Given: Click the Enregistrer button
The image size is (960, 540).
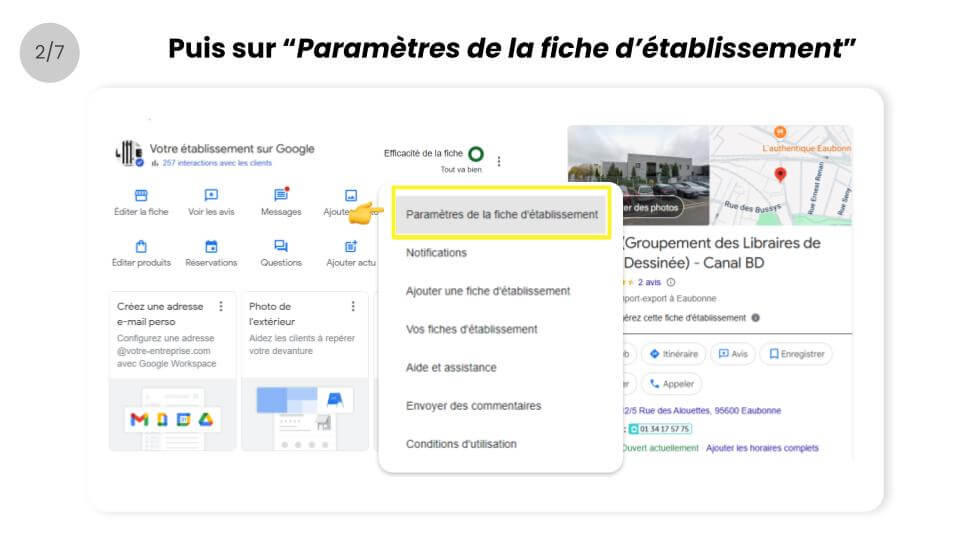Looking at the screenshot, I should 797,354.
